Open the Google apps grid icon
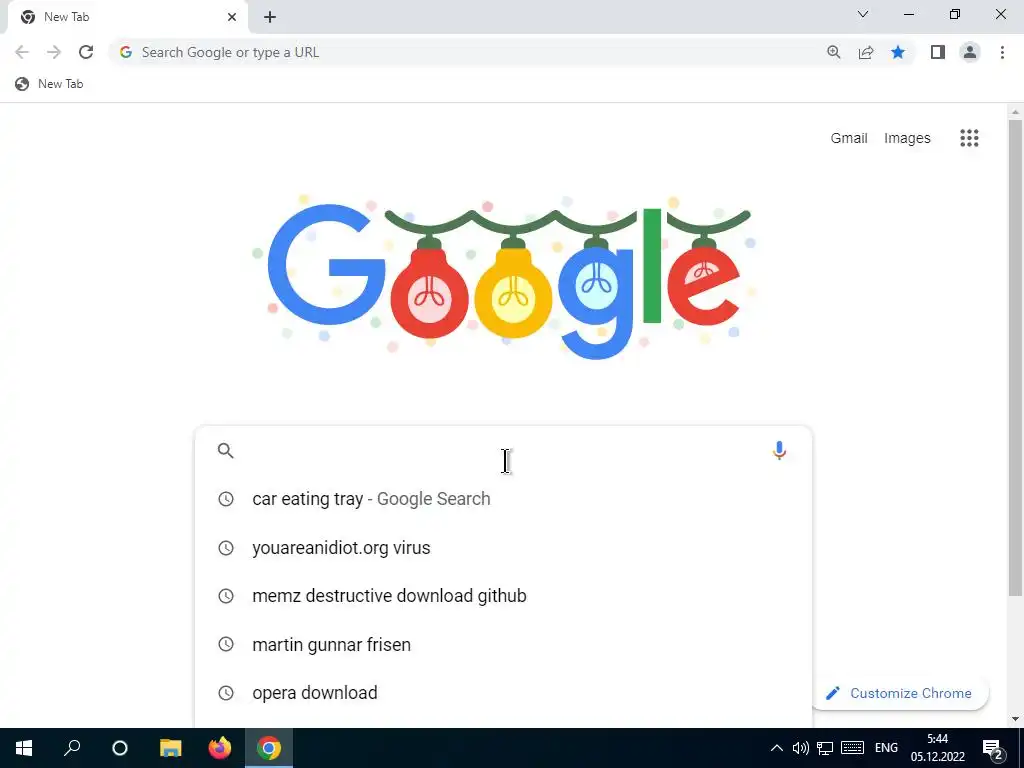The width and height of the screenshot is (1024, 768). tap(969, 138)
